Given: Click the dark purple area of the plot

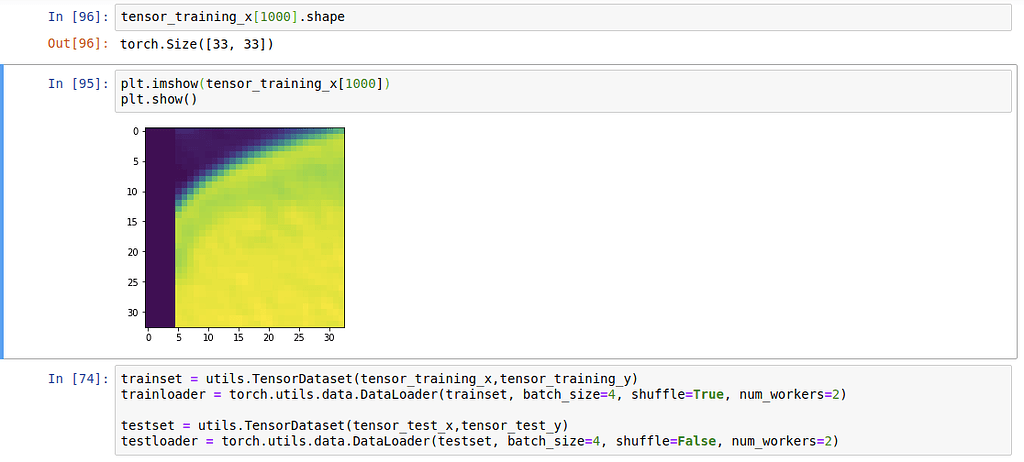Looking at the screenshot, I should (160, 250).
